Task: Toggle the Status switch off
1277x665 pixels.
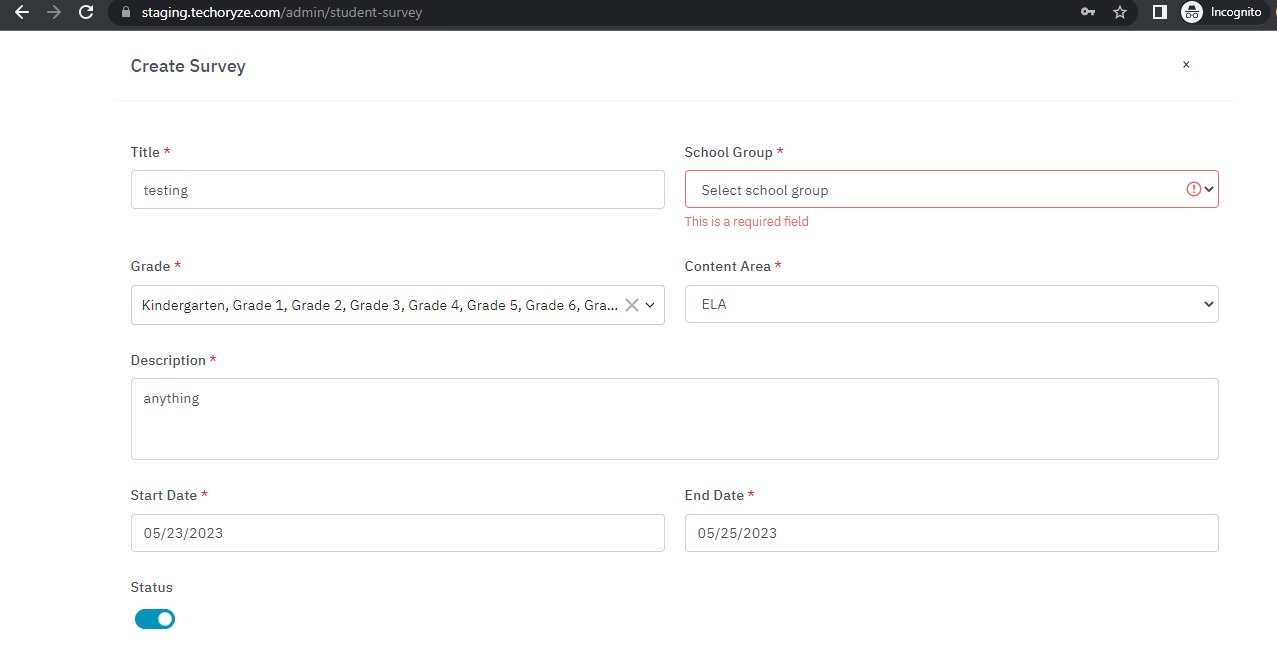Action: (155, 619)
